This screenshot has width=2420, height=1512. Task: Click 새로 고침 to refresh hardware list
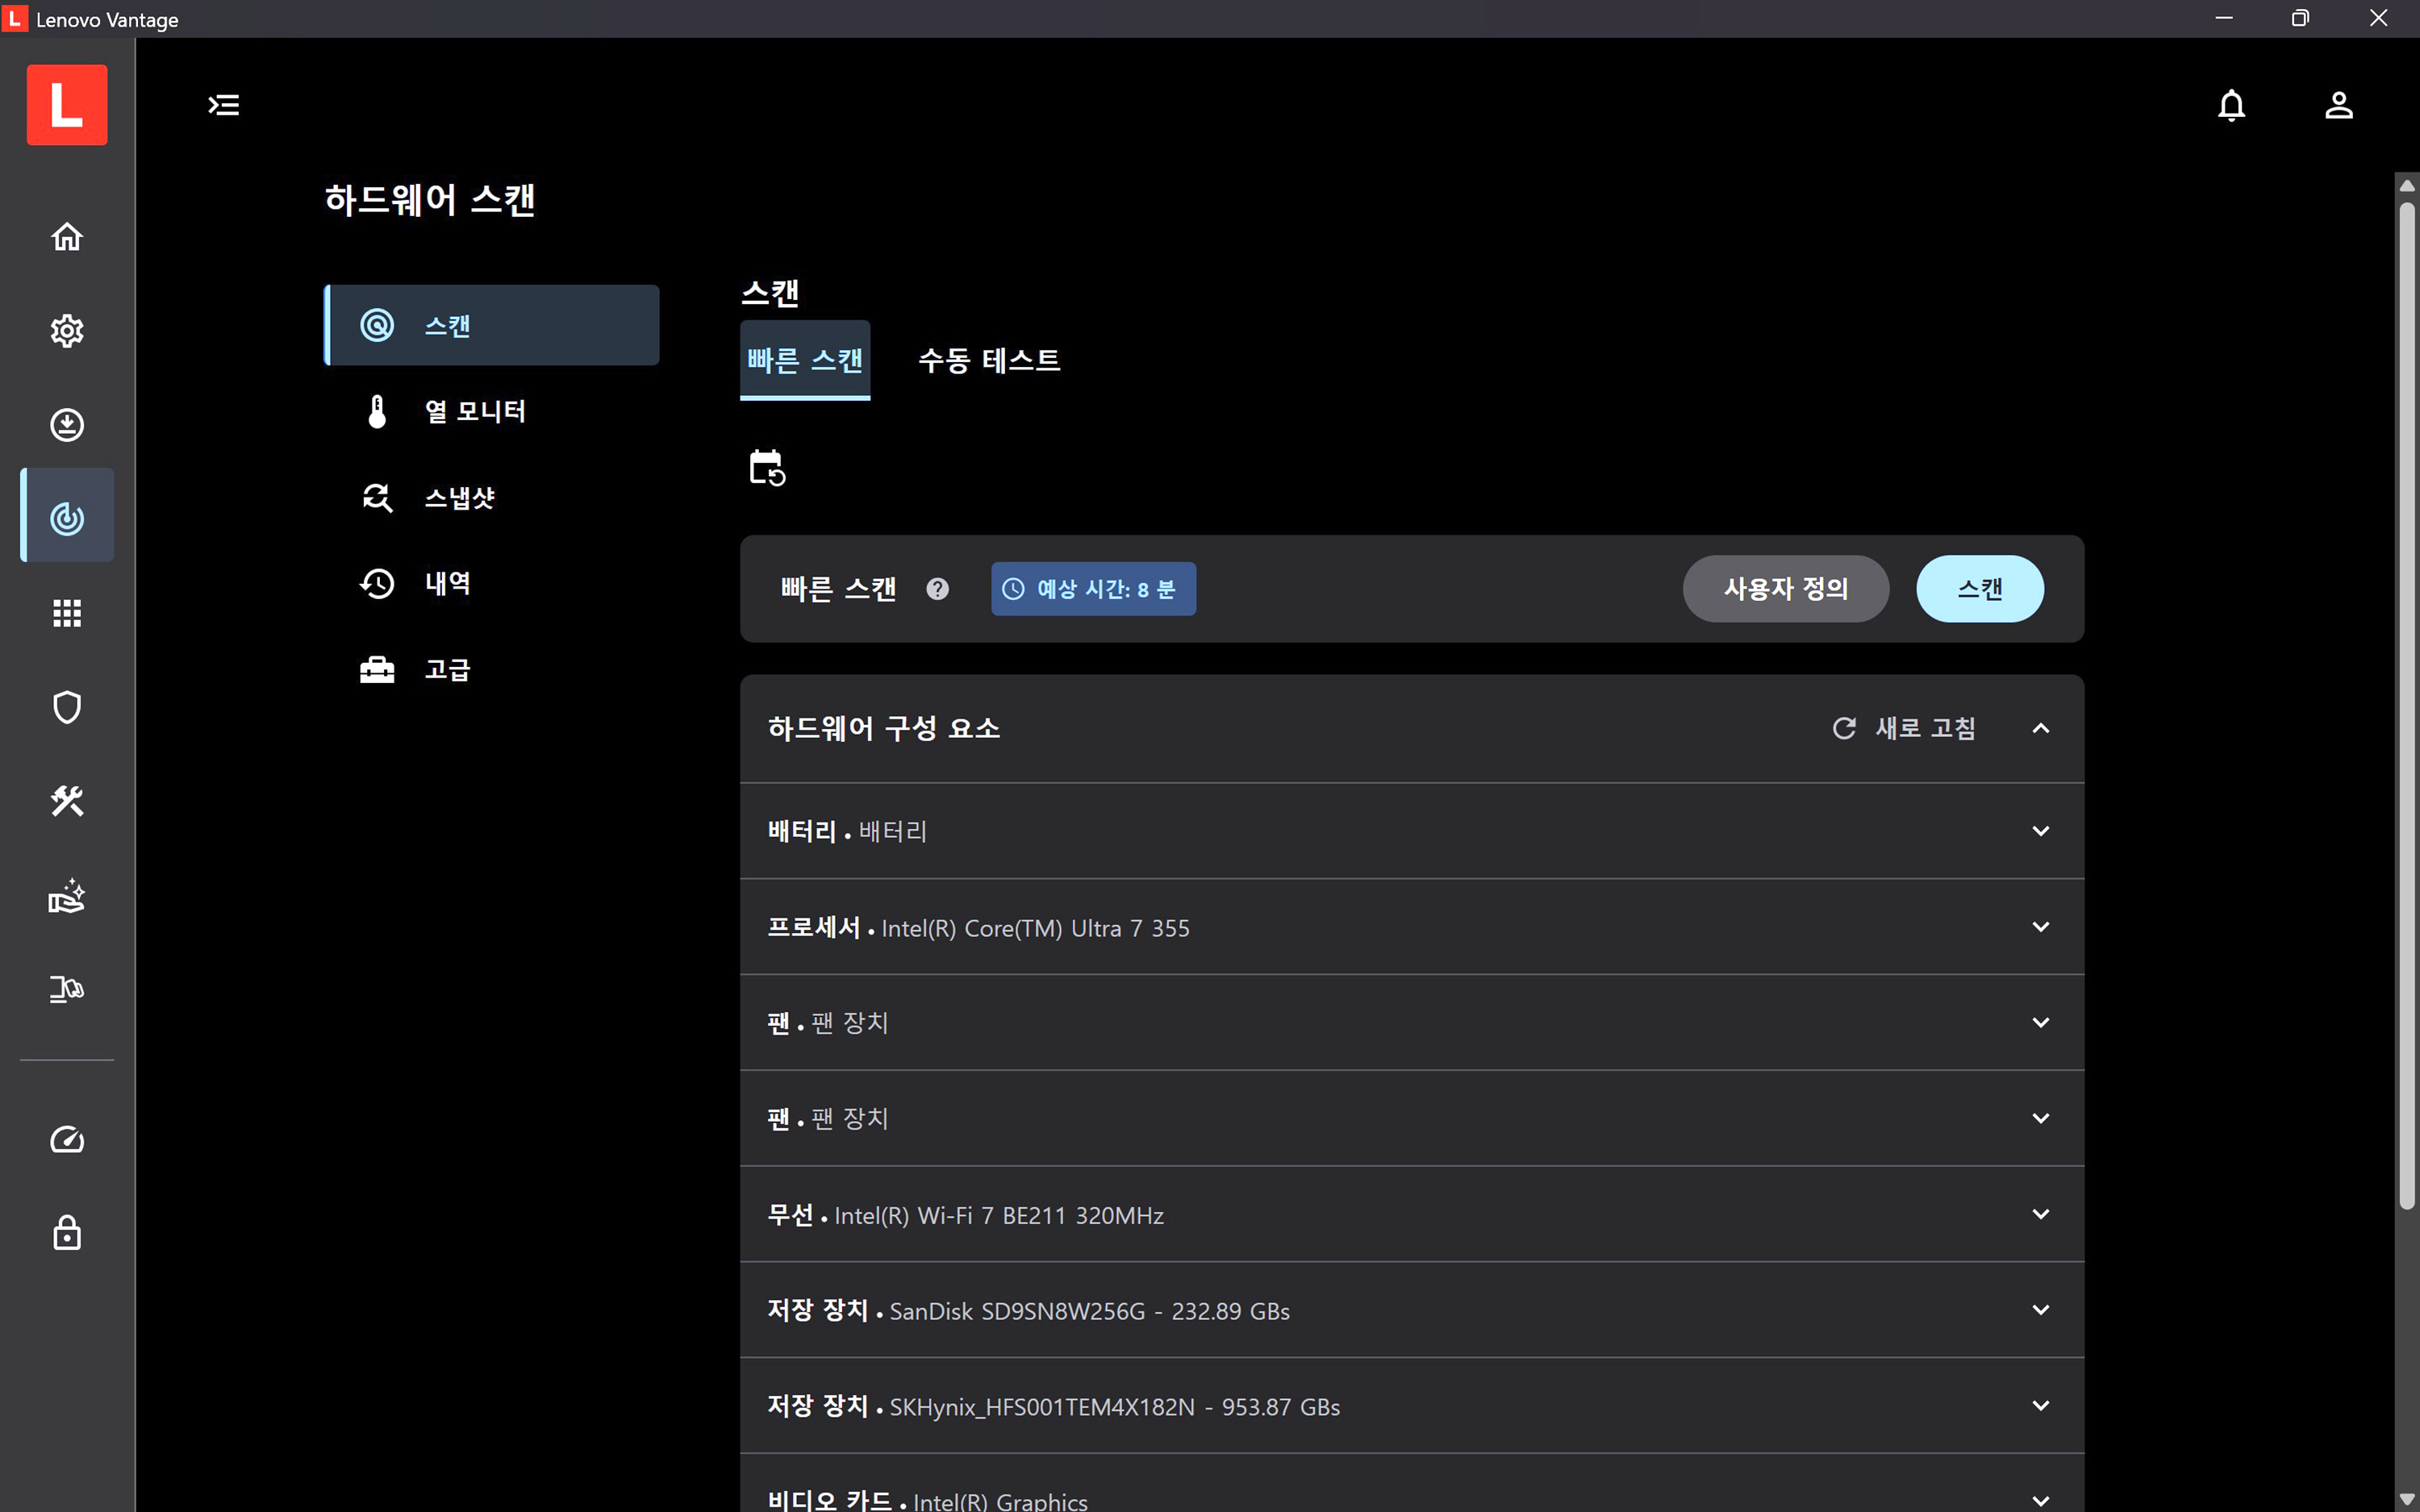[x=1904, y=728]
